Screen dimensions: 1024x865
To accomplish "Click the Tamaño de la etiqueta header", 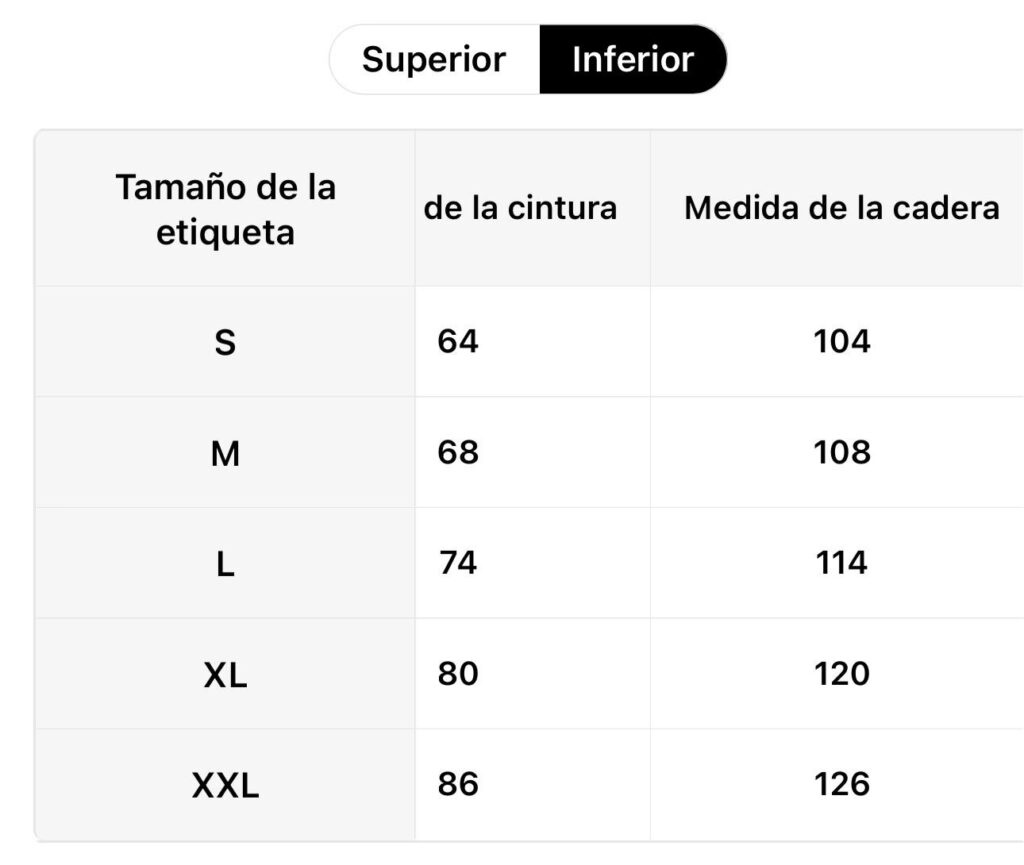I will click(225, 209).
